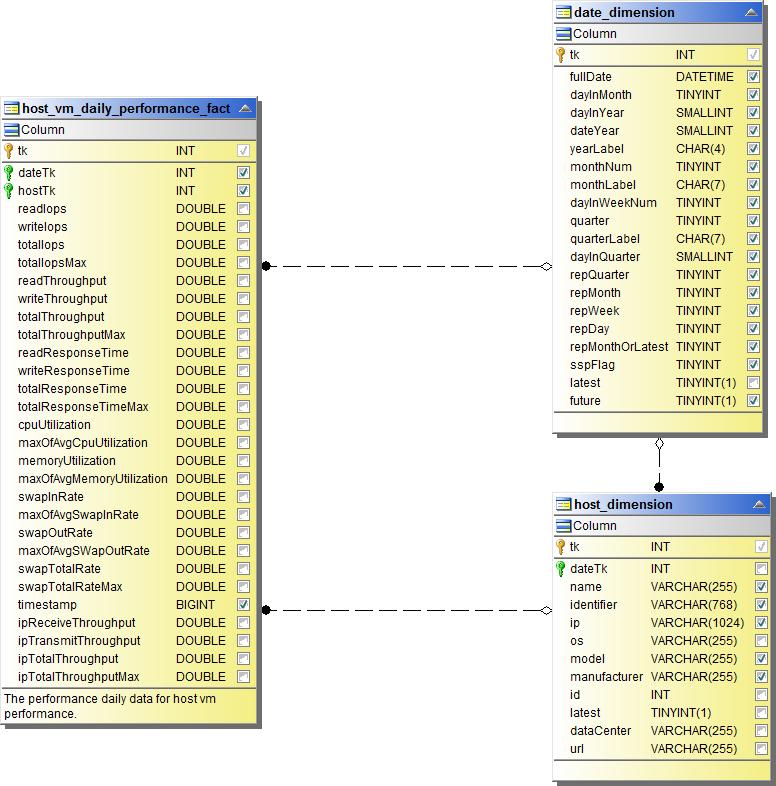Click foreign key icon beside host_dimension dateTk
776x786 pixels.
(x=561, y=569)
